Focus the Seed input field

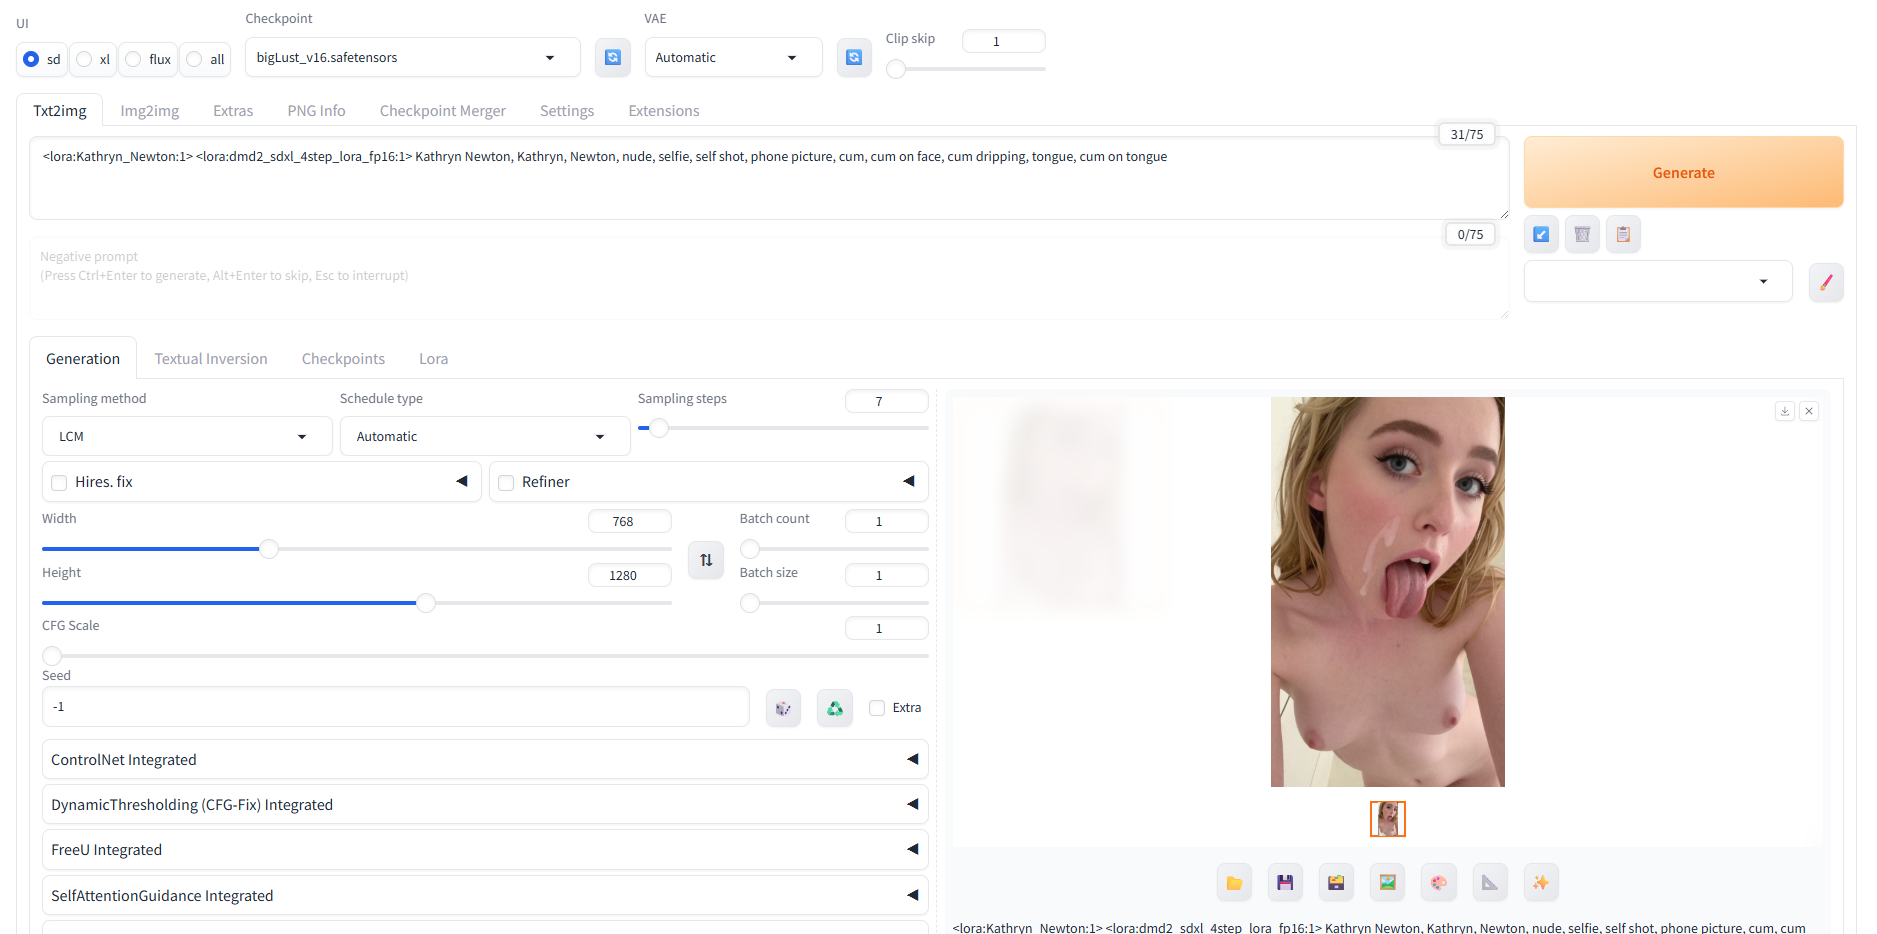(x=396, y=707)
